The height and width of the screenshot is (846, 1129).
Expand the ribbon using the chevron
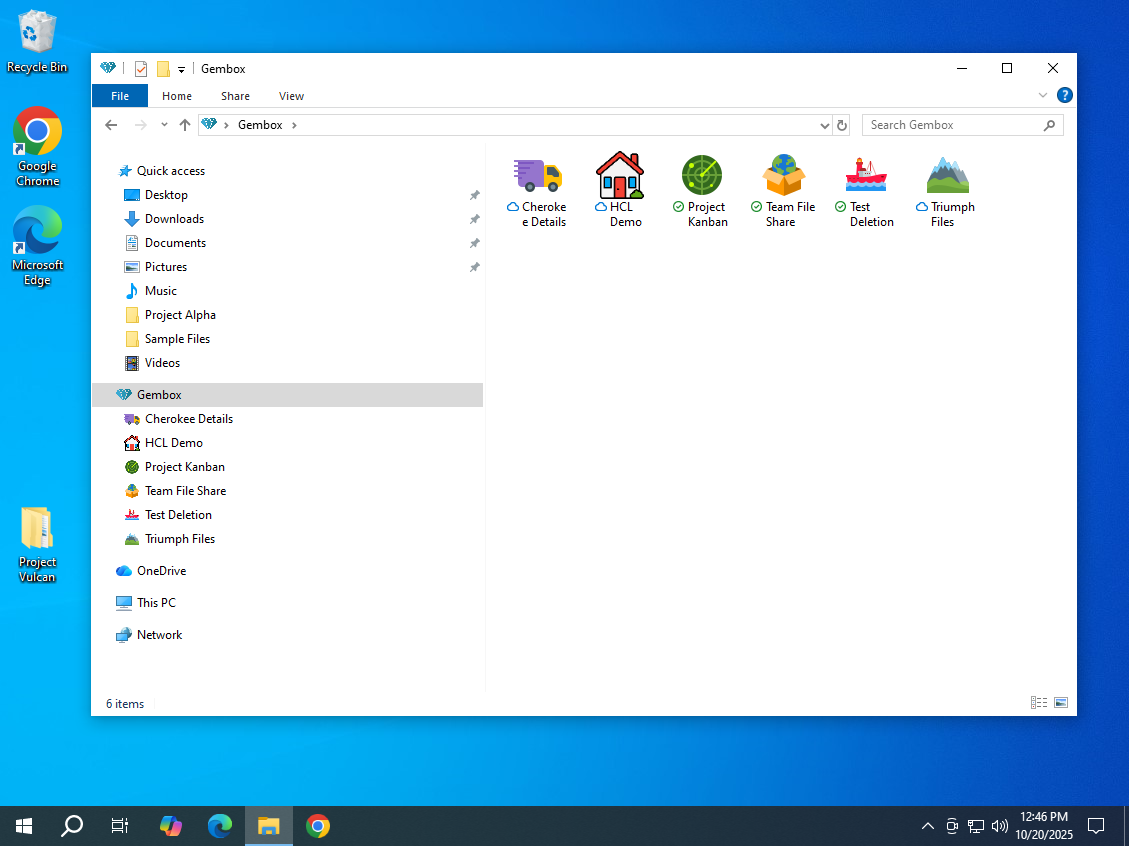(x=1043, y=96)
